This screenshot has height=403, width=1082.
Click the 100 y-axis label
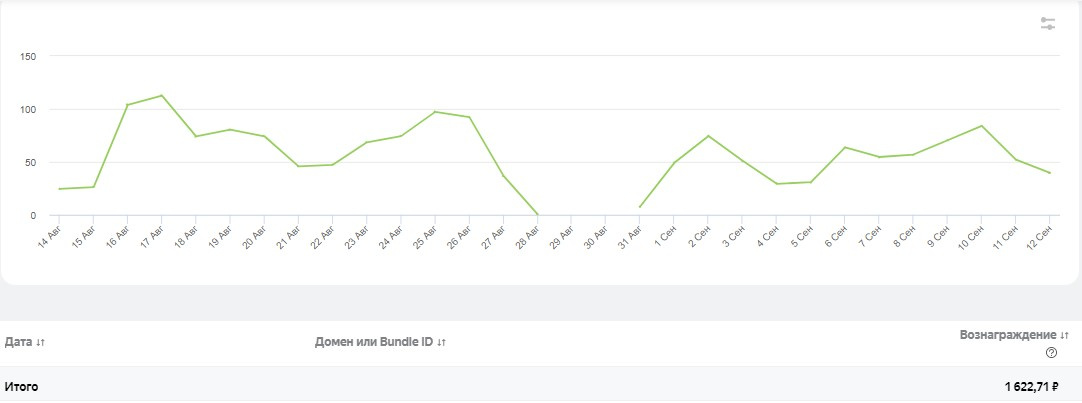(x=28, y=109)
